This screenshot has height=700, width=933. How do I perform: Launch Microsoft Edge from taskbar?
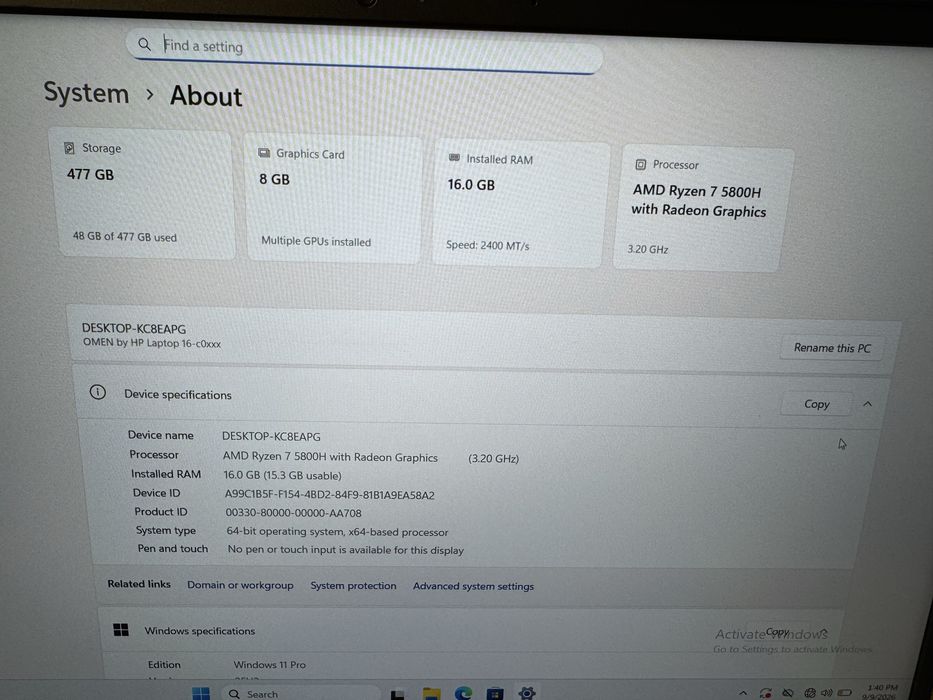pos(463,693)
